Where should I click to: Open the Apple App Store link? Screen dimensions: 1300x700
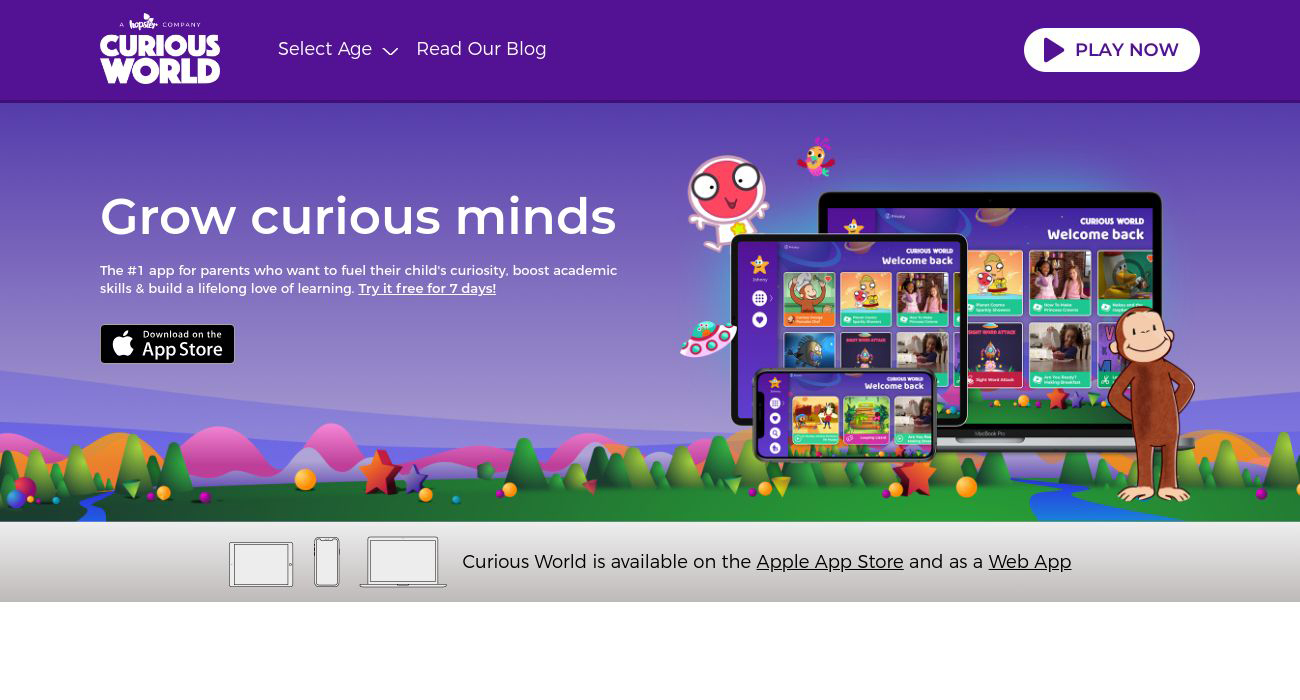(829, 562)
